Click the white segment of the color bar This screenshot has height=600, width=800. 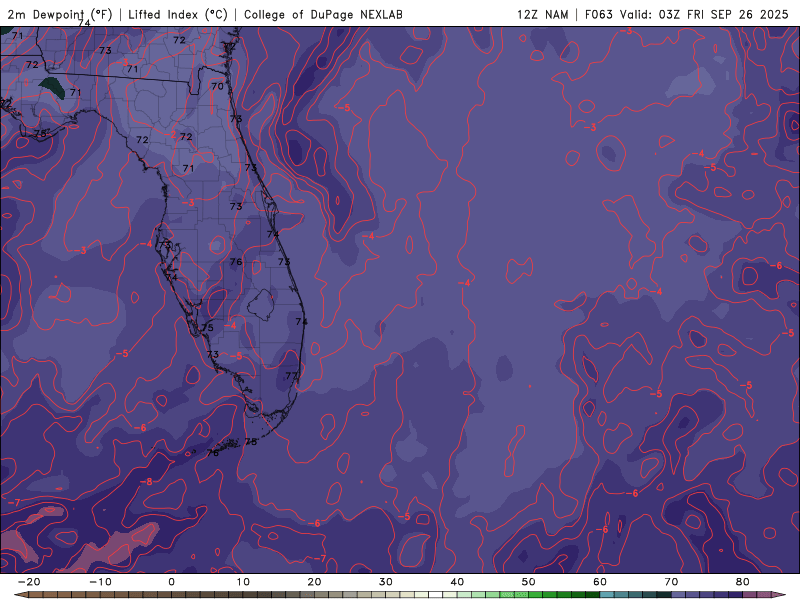436,595
